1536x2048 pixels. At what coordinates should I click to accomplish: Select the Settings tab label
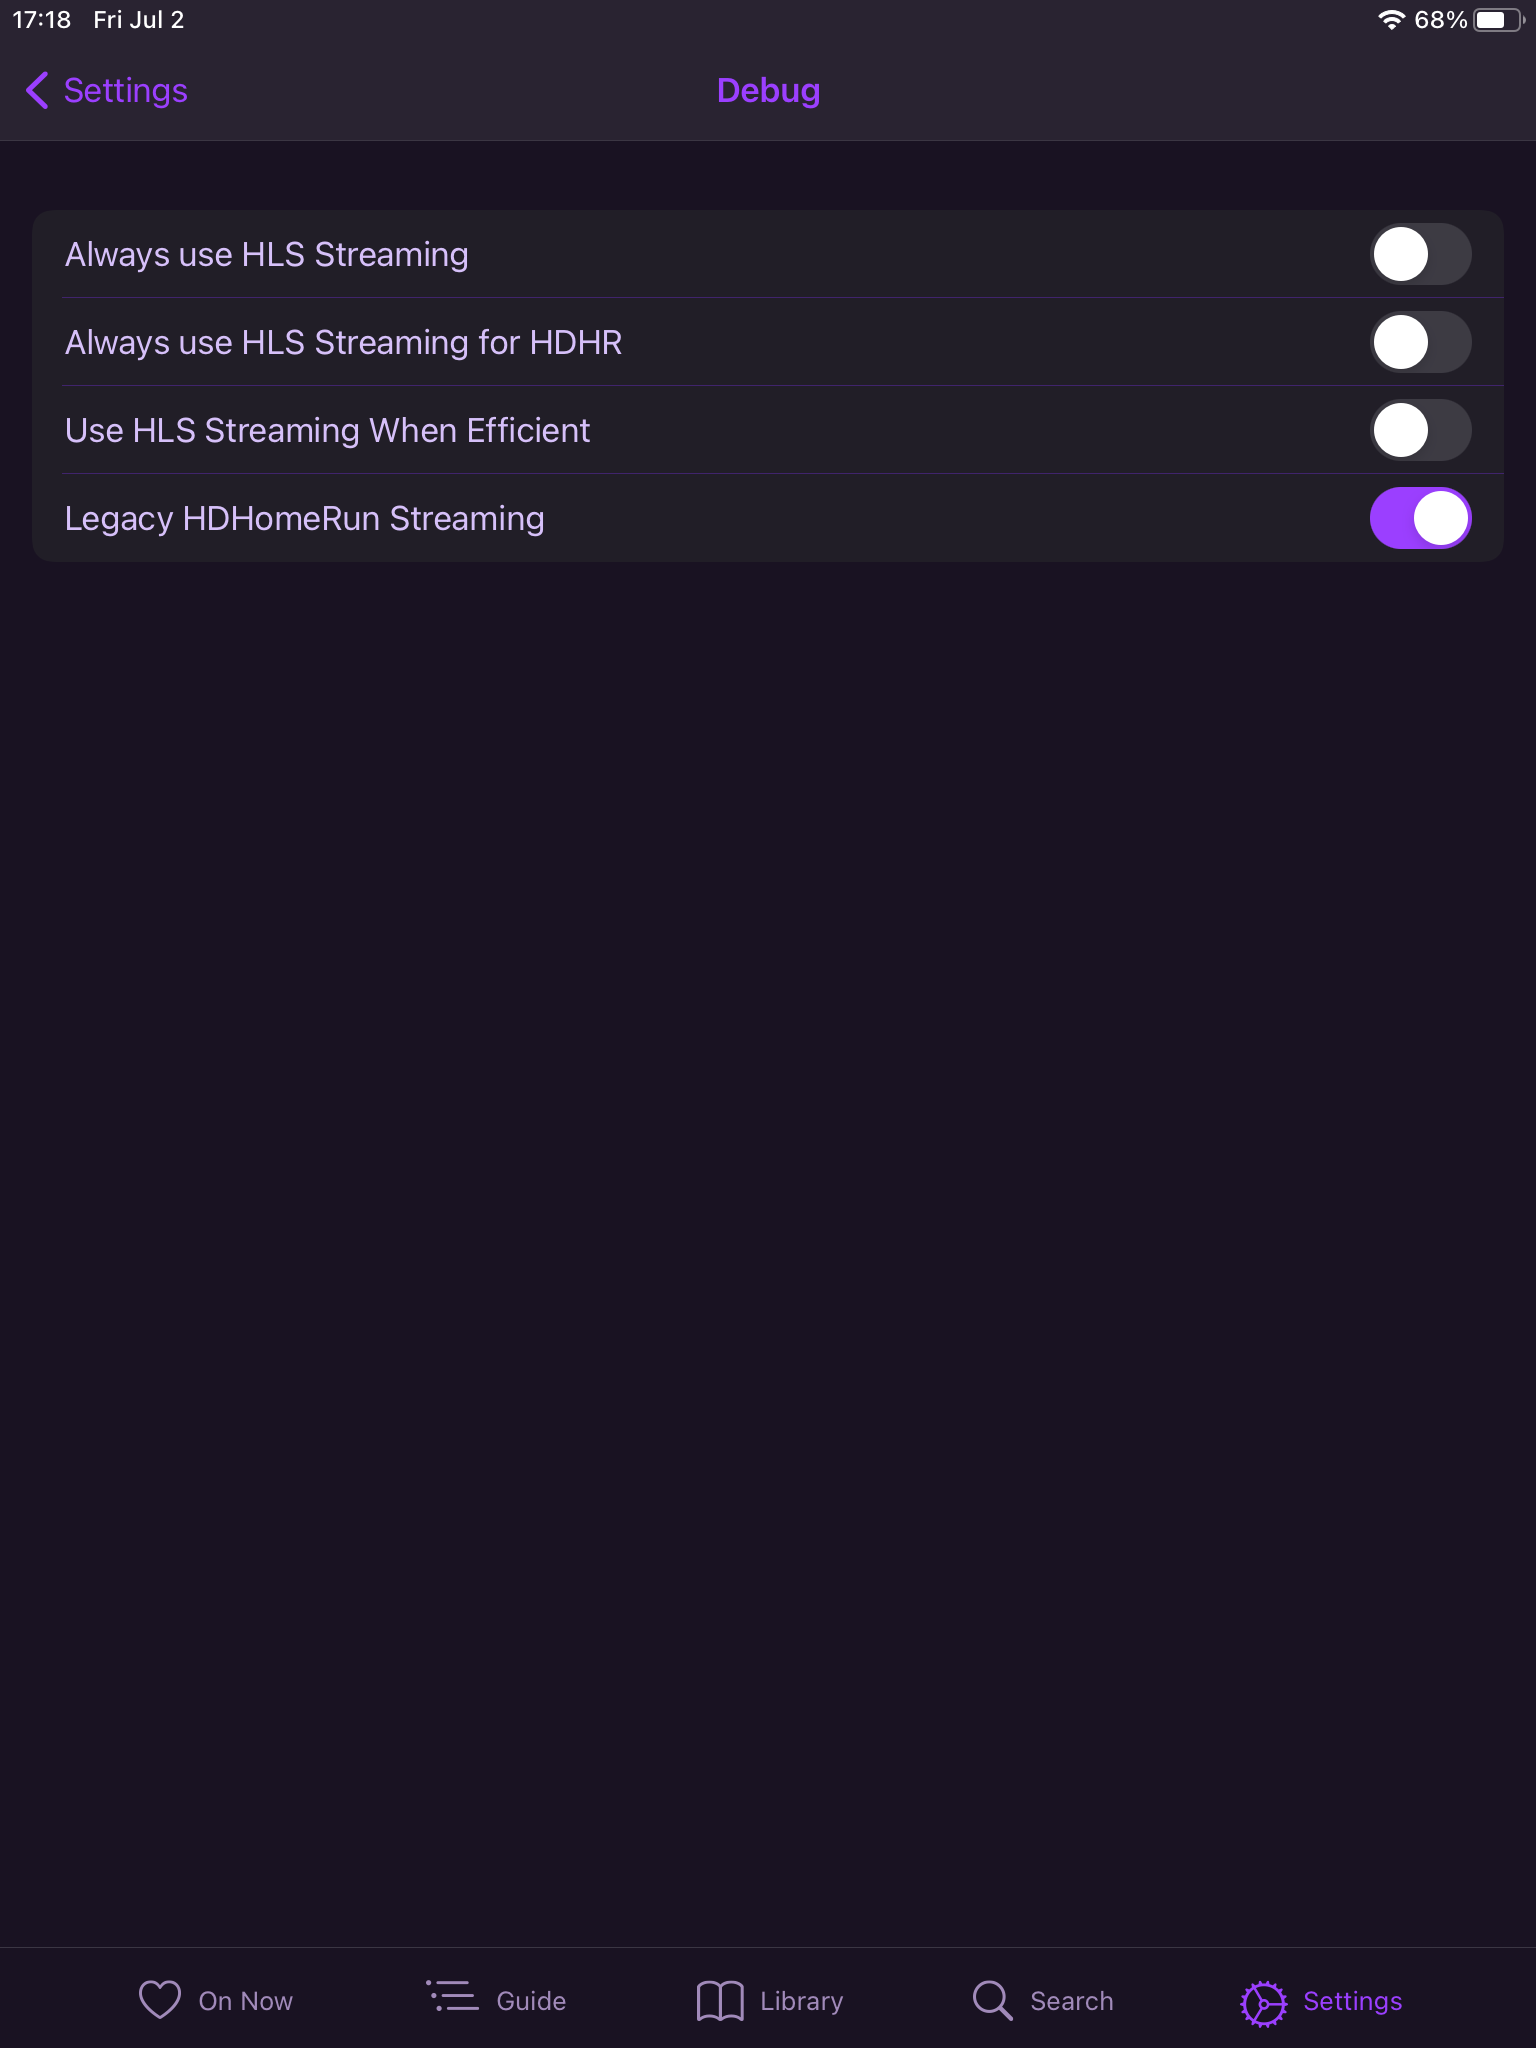tap(1352, 2001)
